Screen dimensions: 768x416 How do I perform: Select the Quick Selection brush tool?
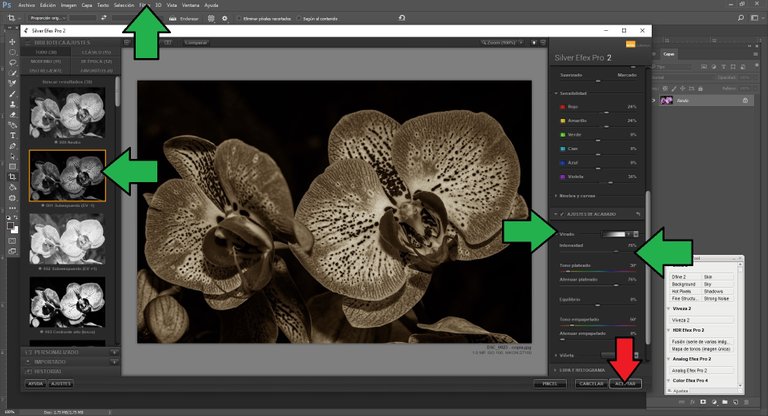(x=12, y=73)
